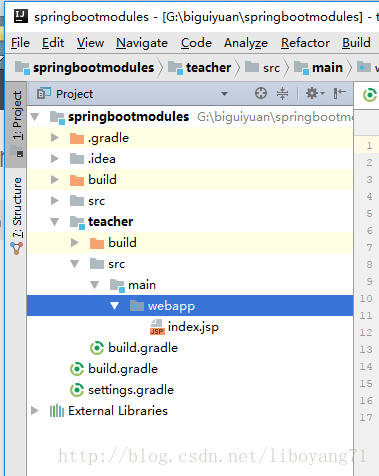Viewport: 379px width, 476px height.
Task: Expand the .gradle folder
Action: tap(55, 138)
